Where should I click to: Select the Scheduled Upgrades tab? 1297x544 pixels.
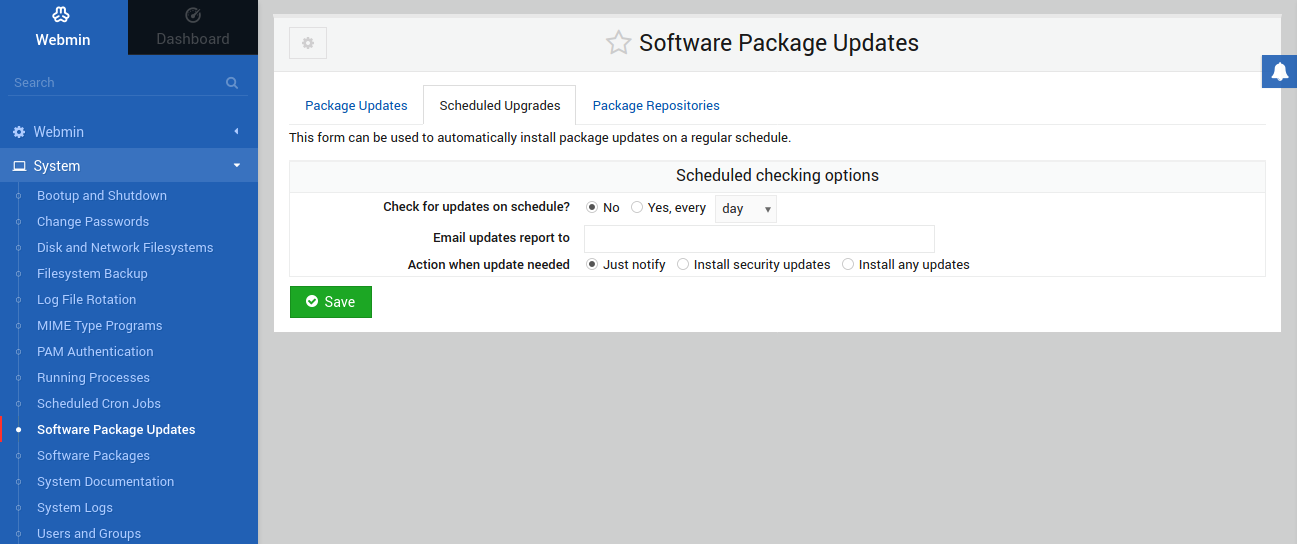(x=500, y=105)
